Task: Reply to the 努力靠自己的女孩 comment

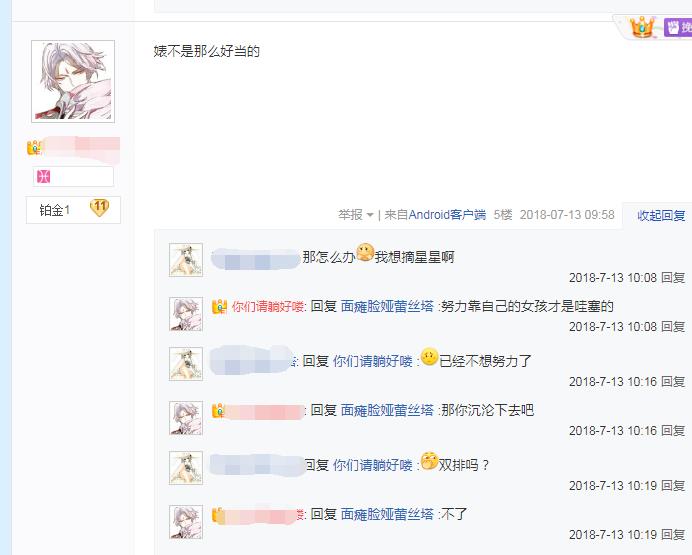Action: pos(673,326)
